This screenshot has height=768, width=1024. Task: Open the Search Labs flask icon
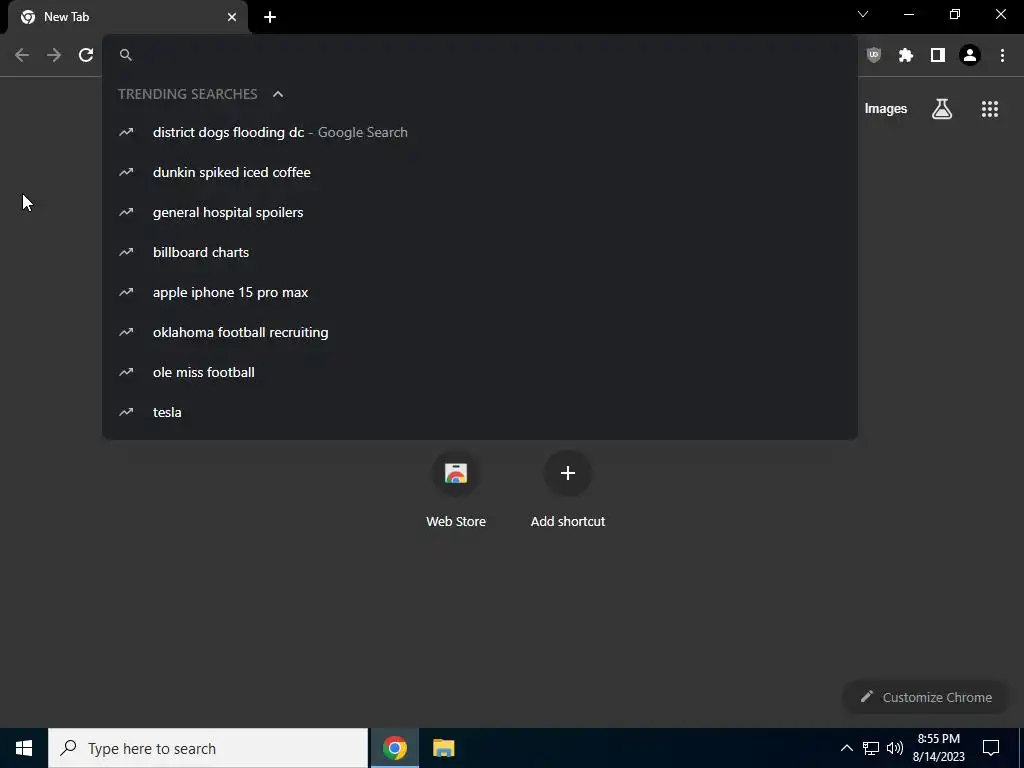pos(942,109)
